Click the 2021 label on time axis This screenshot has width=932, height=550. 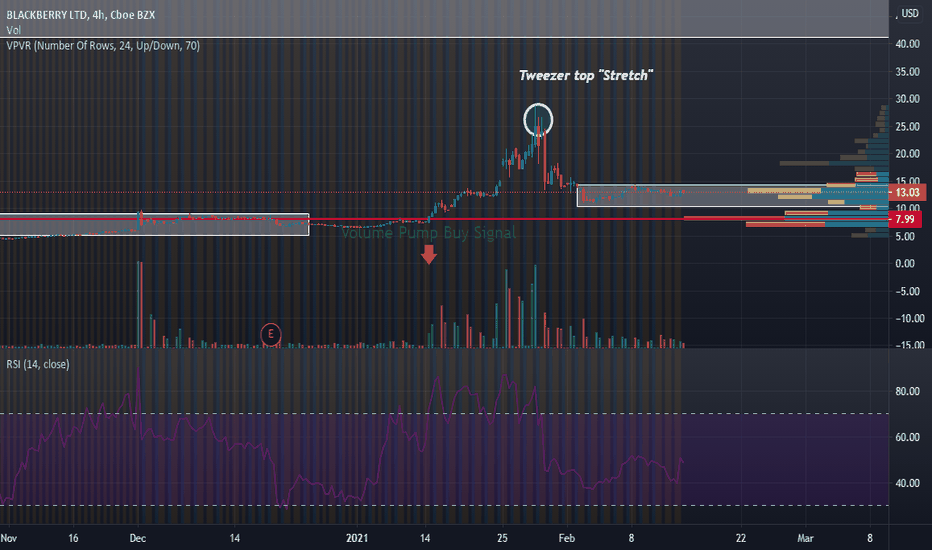pos(357,538)
